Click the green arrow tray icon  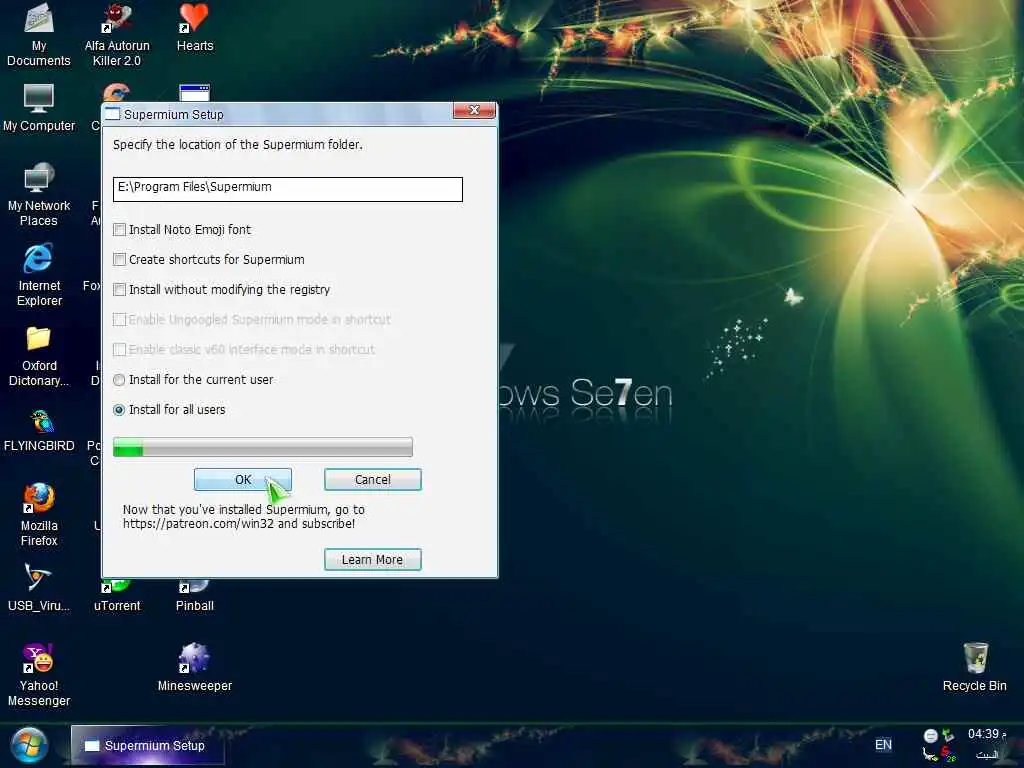948,735
